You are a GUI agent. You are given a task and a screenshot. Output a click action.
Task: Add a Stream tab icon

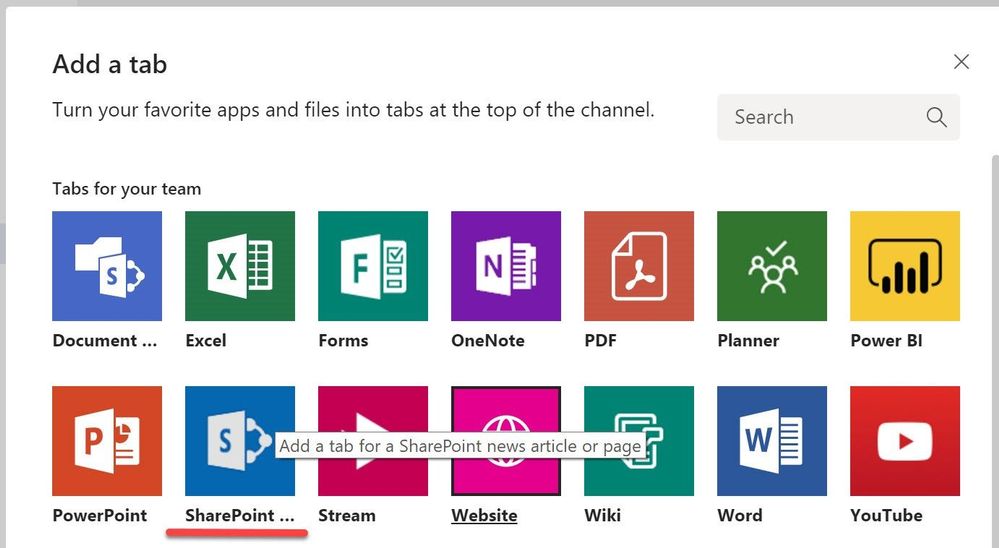click(373, 441)
